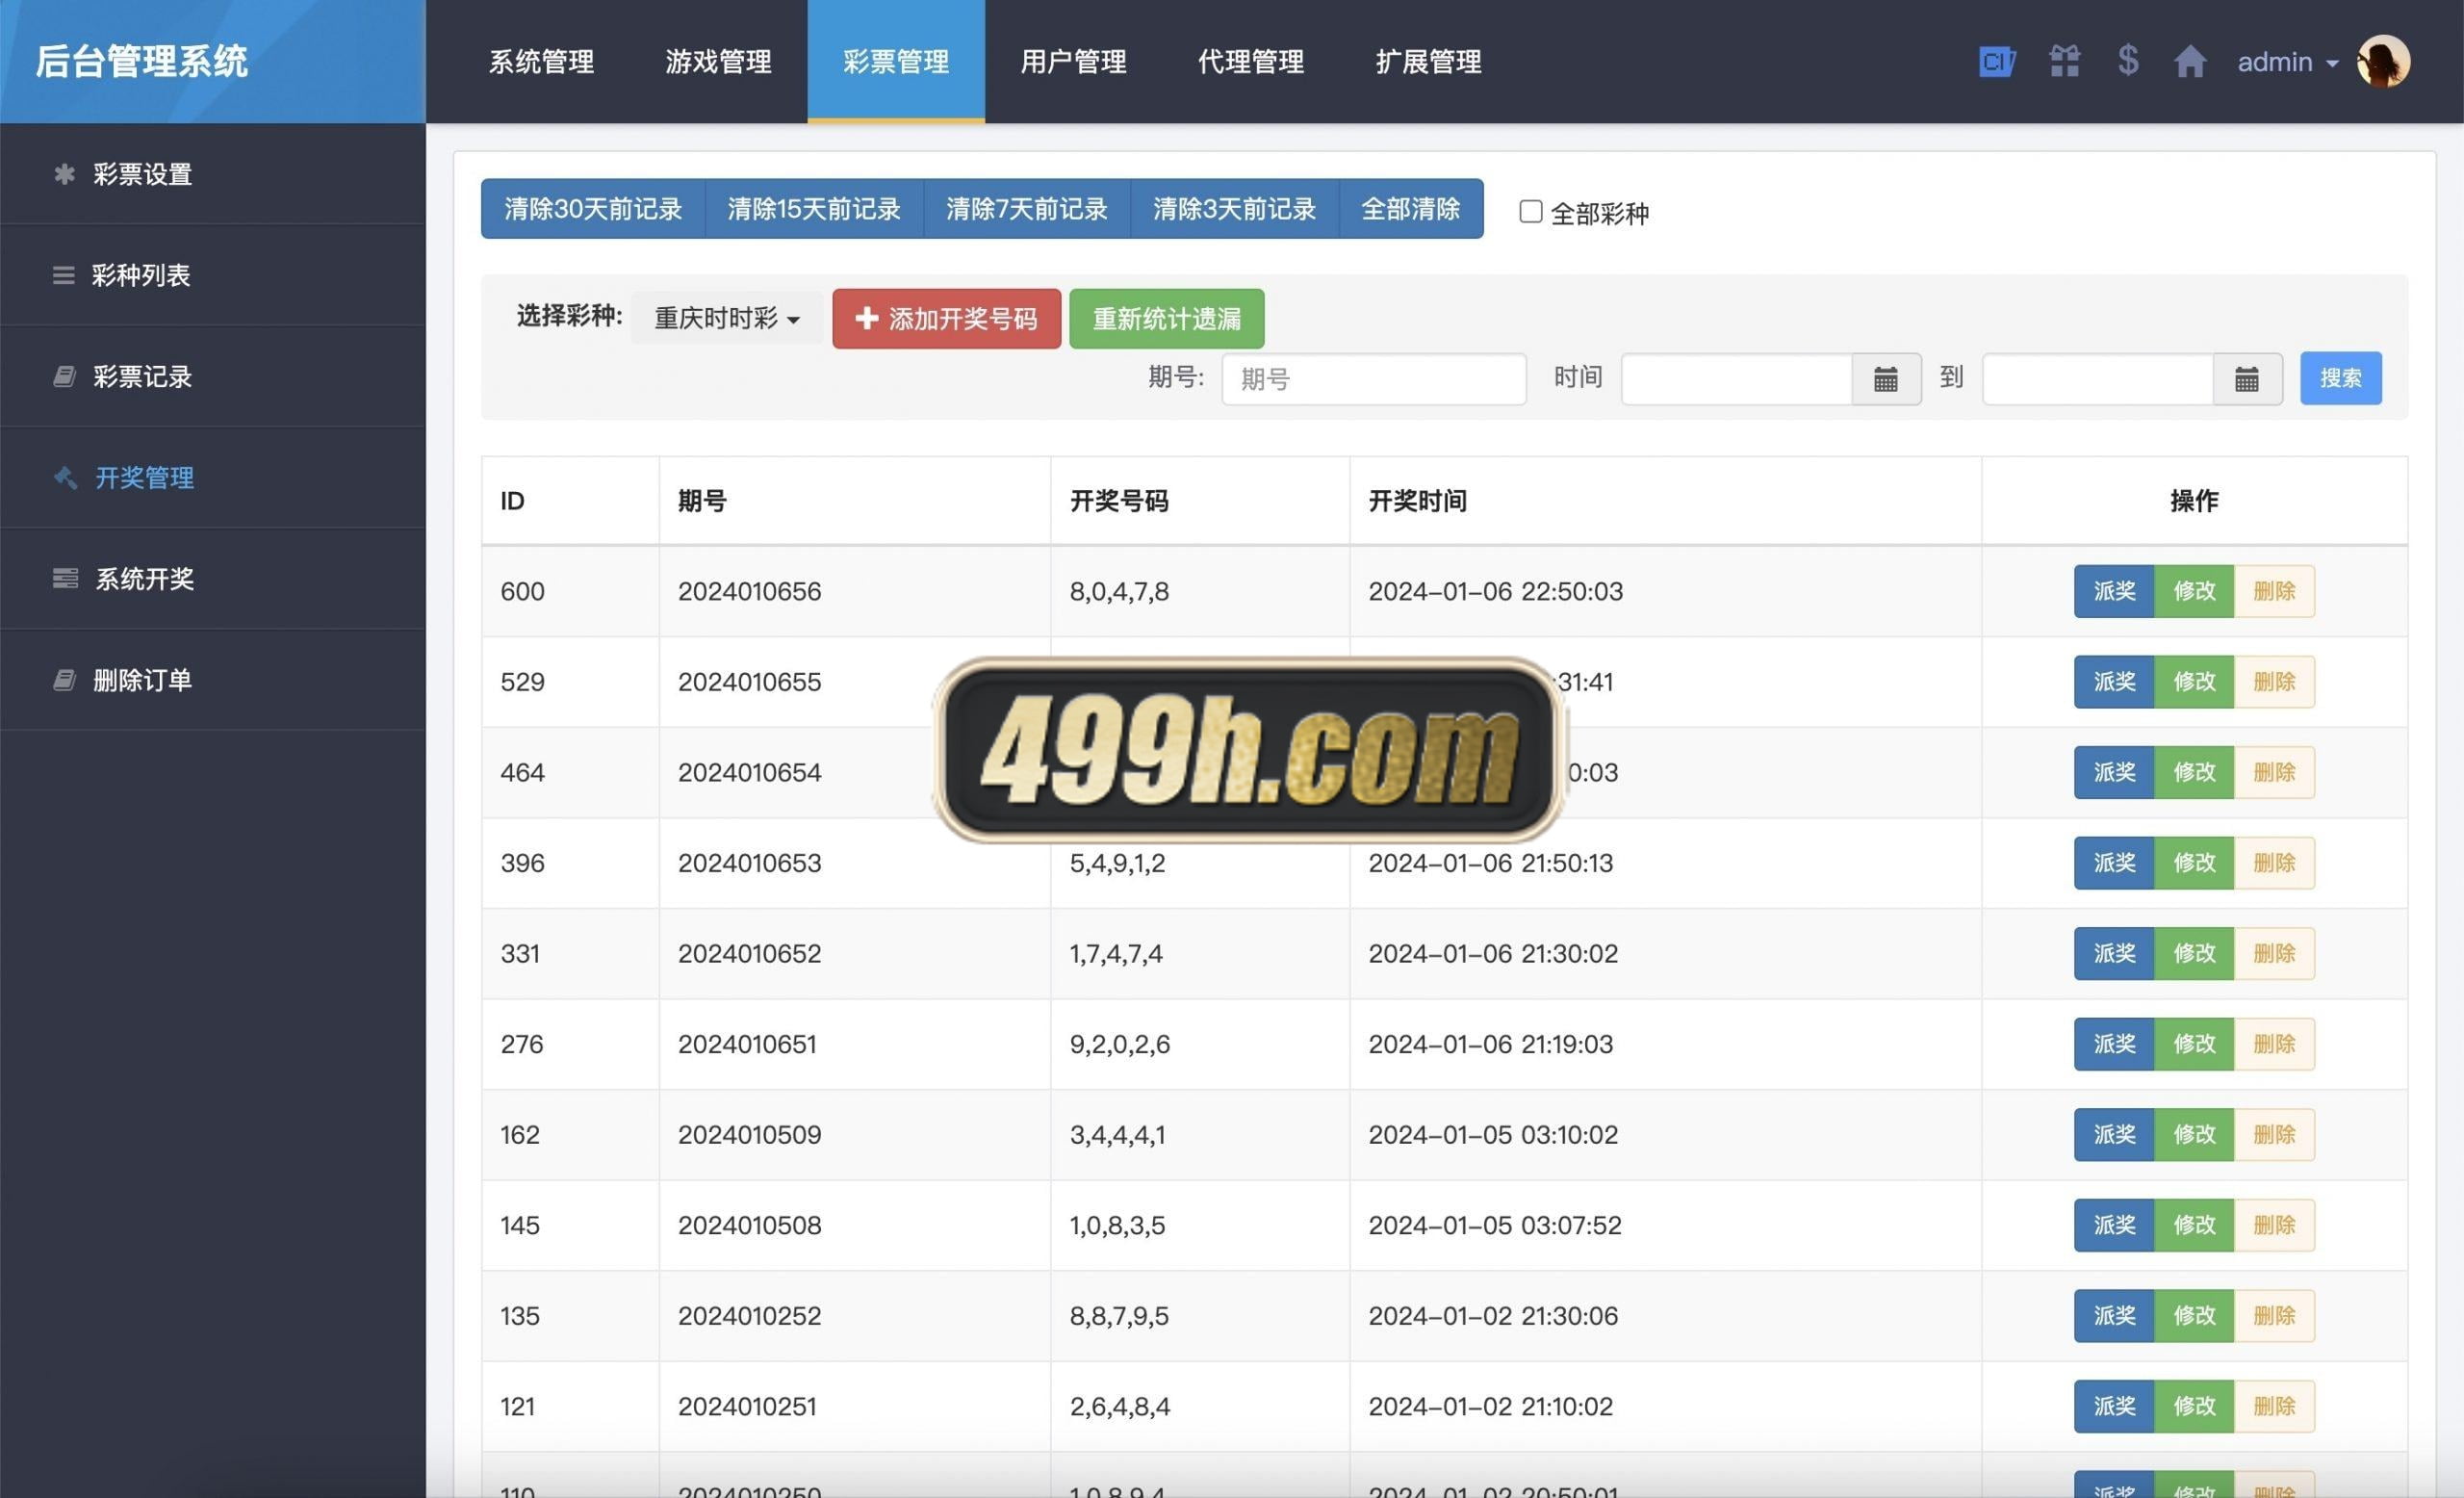Click list icon beside 彩种列表
The image size is (2464, 1498).
[63, 275]
